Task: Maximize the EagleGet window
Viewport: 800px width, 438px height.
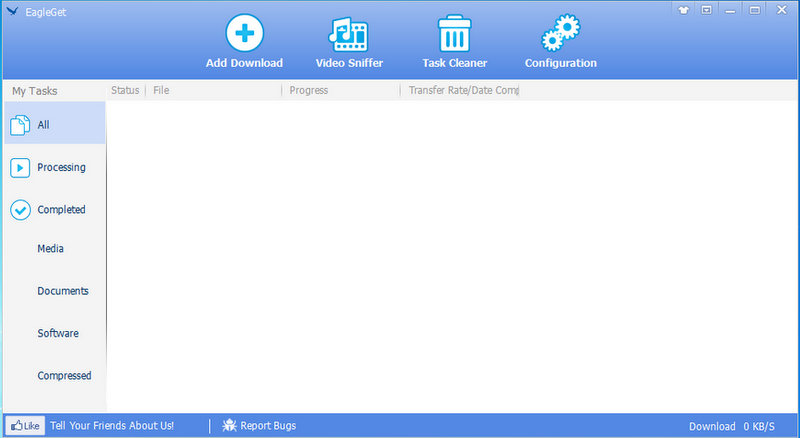Action: pyautogui.click(x=755, y=10)
